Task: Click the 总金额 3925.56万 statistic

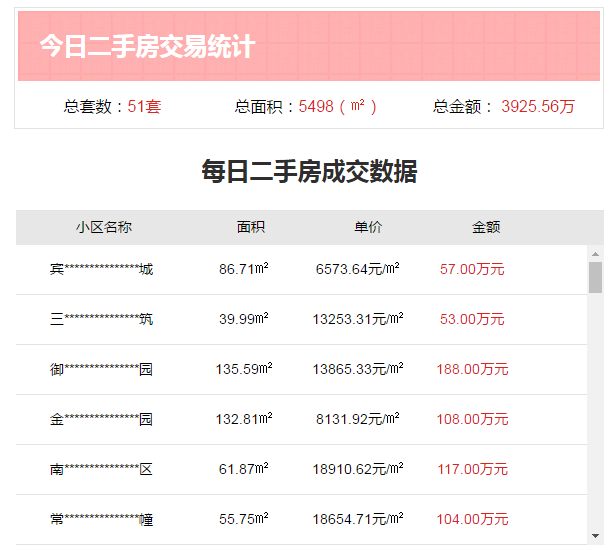Action: [x=504, y=106]
